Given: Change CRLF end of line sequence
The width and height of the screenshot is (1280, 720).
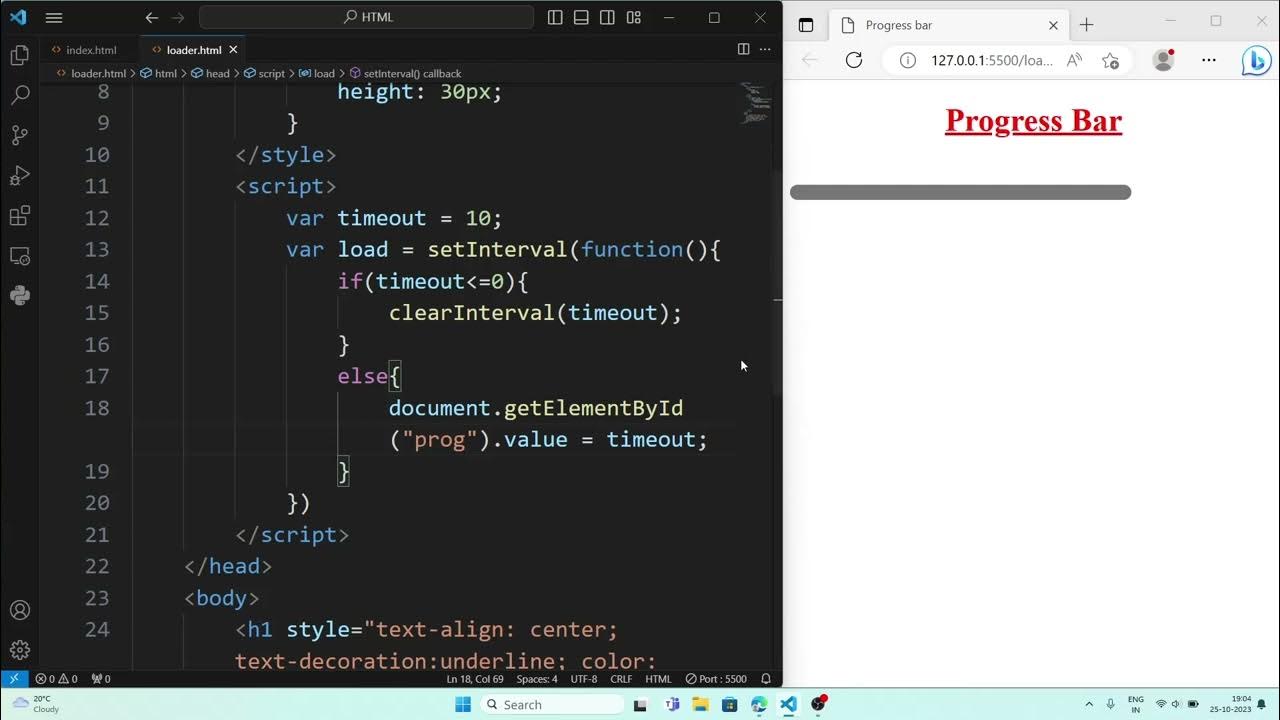Looking at the screenshot, I should [621, 679].
